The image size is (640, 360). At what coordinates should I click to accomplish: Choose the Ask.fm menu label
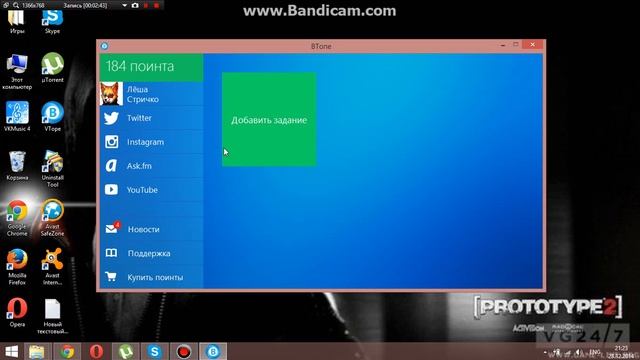coord(139,166)
